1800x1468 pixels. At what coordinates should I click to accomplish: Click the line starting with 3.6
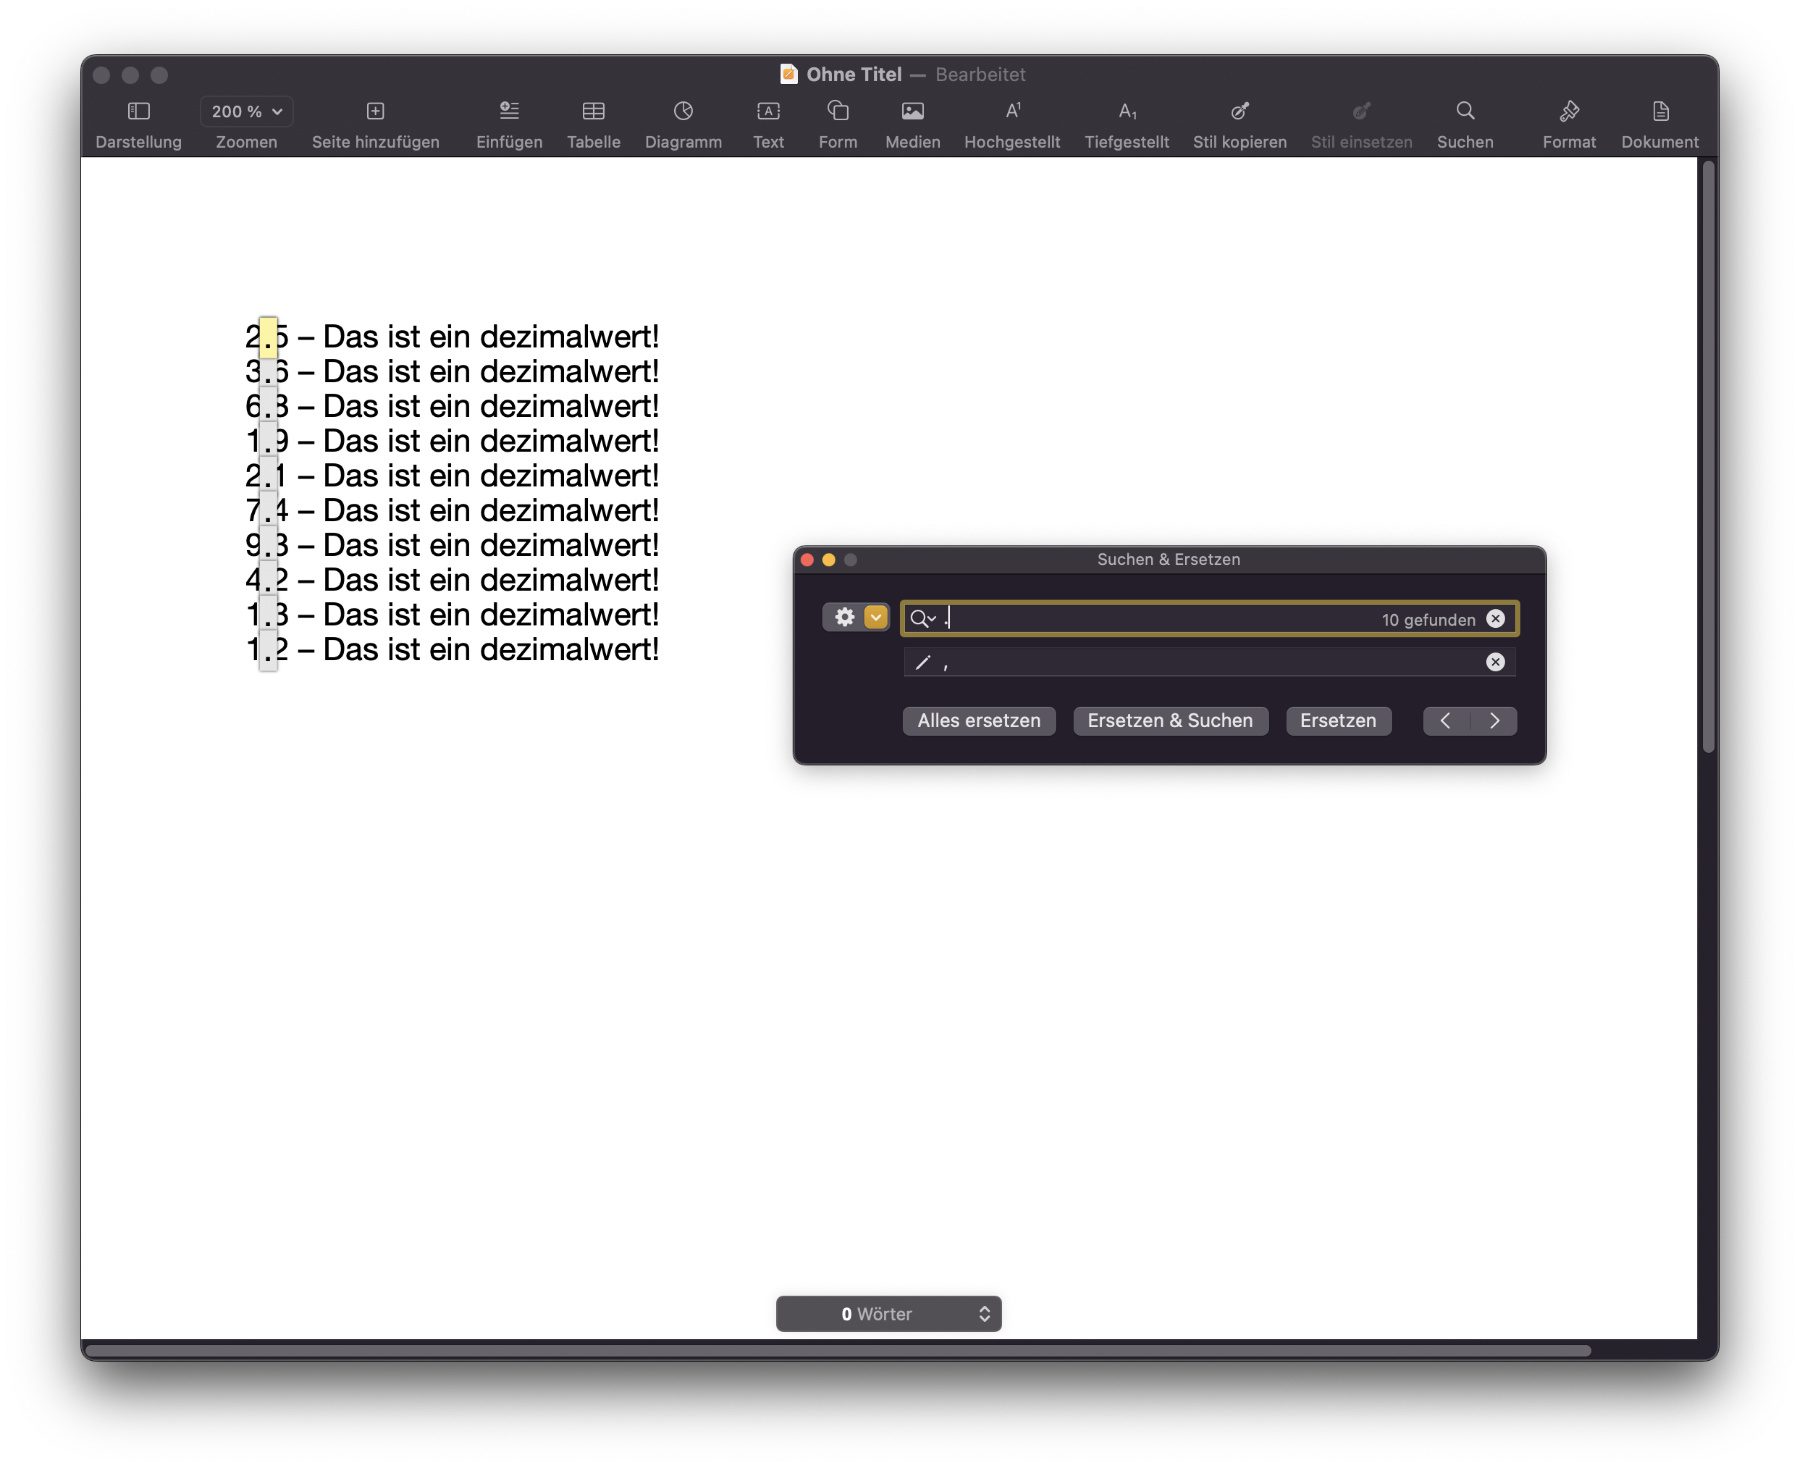coord(452,372)
